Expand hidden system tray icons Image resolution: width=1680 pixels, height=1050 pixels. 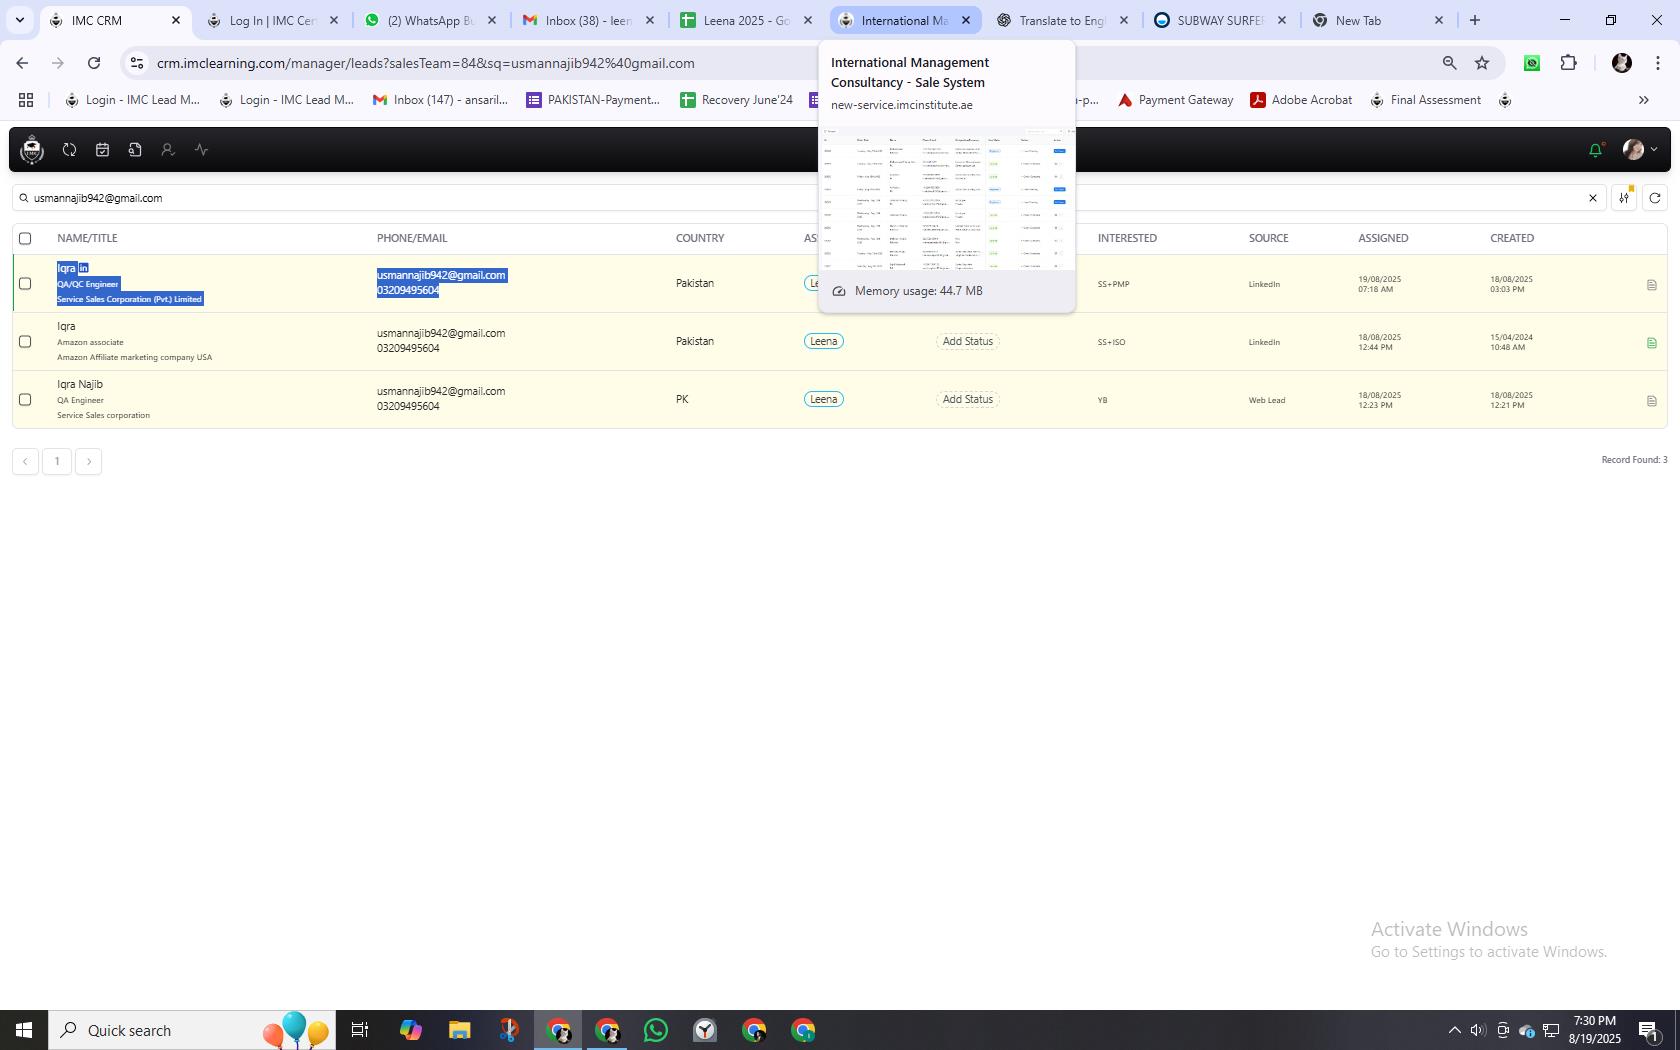pos(1455,1030)
